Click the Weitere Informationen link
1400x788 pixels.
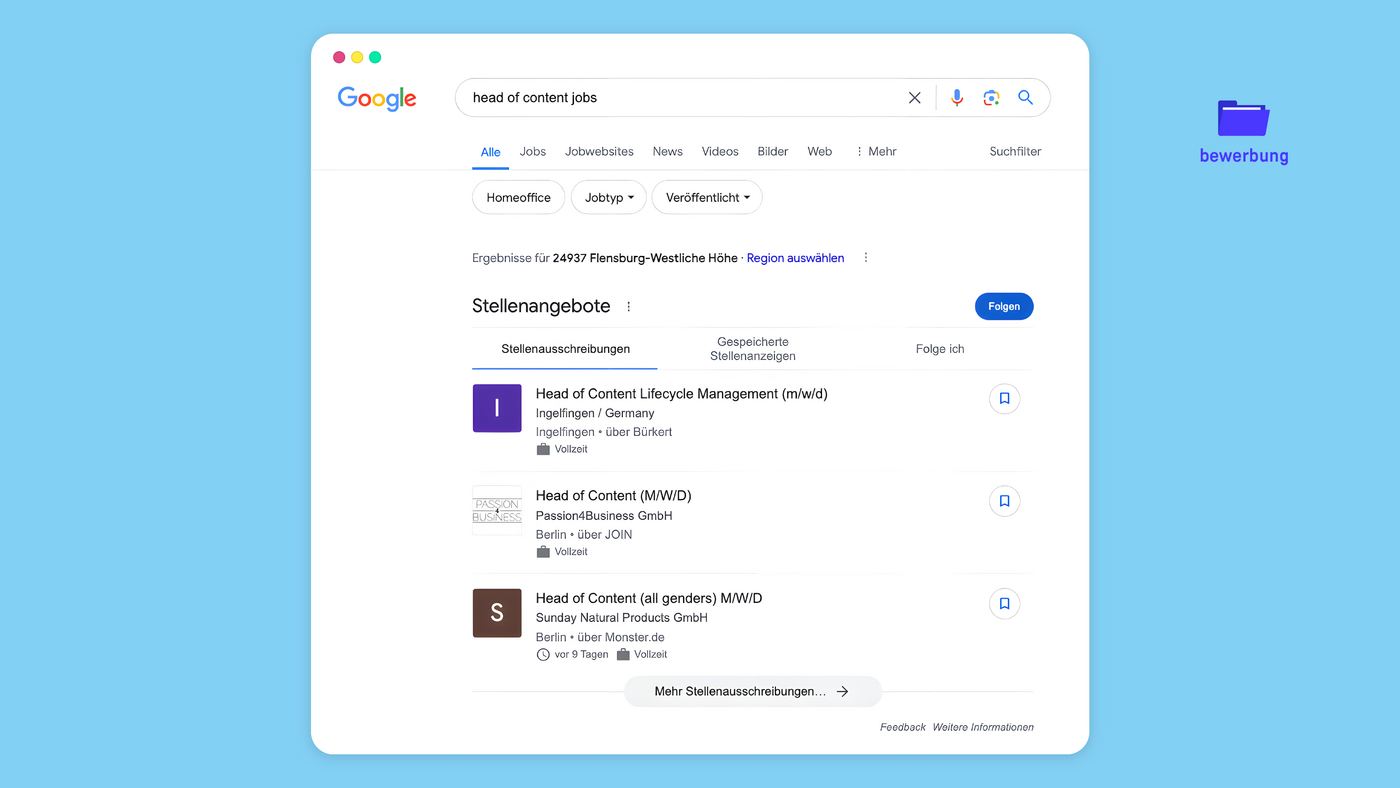(x=983, y=727)
